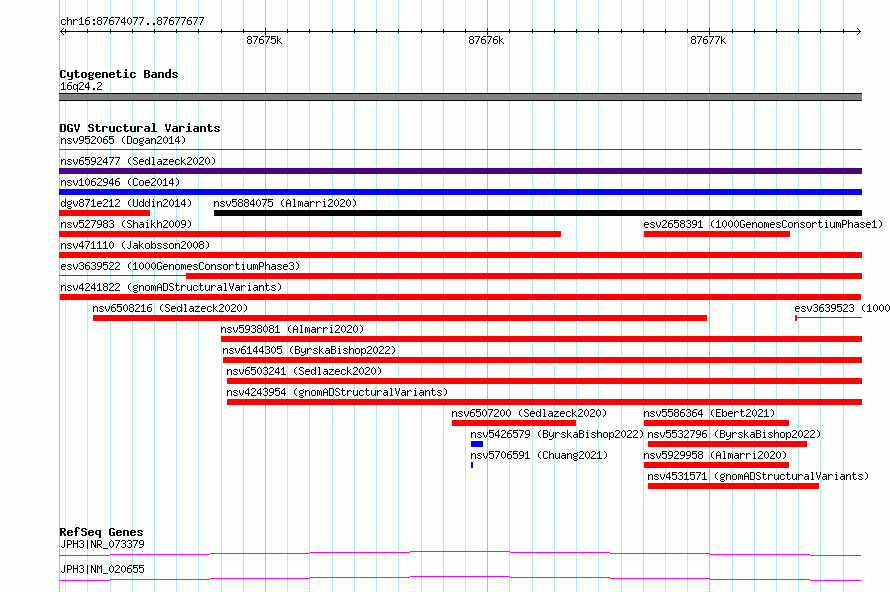890x592 pixels.
Task: Click the short red bar under dgv871e212
Action: [x=104, y=213]
